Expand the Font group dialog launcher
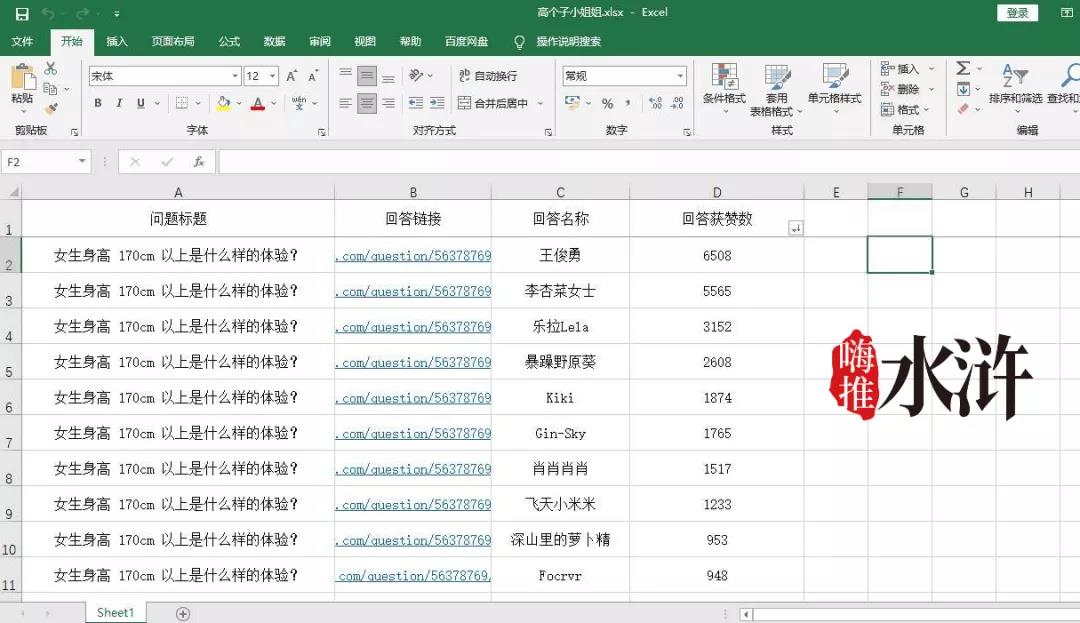The width and height of the screenshot is (1080, 623). pyautogui.click(x=322, y=131)
